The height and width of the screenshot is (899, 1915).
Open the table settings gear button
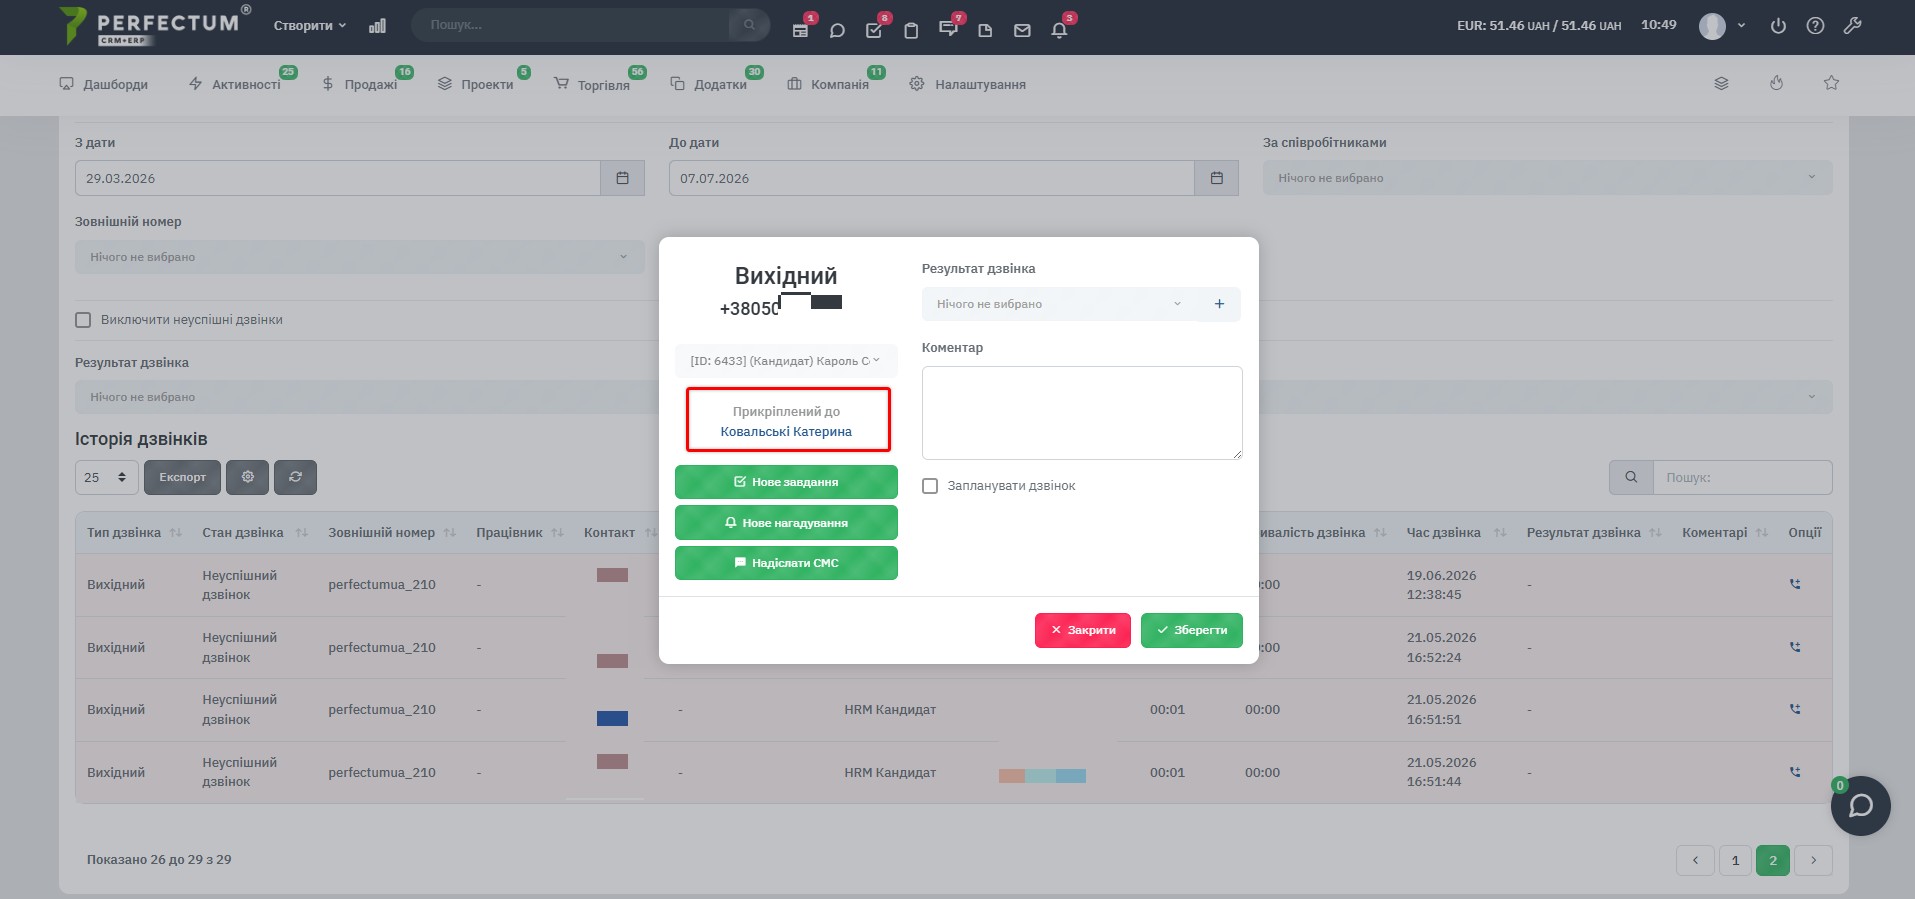point(248,477)
